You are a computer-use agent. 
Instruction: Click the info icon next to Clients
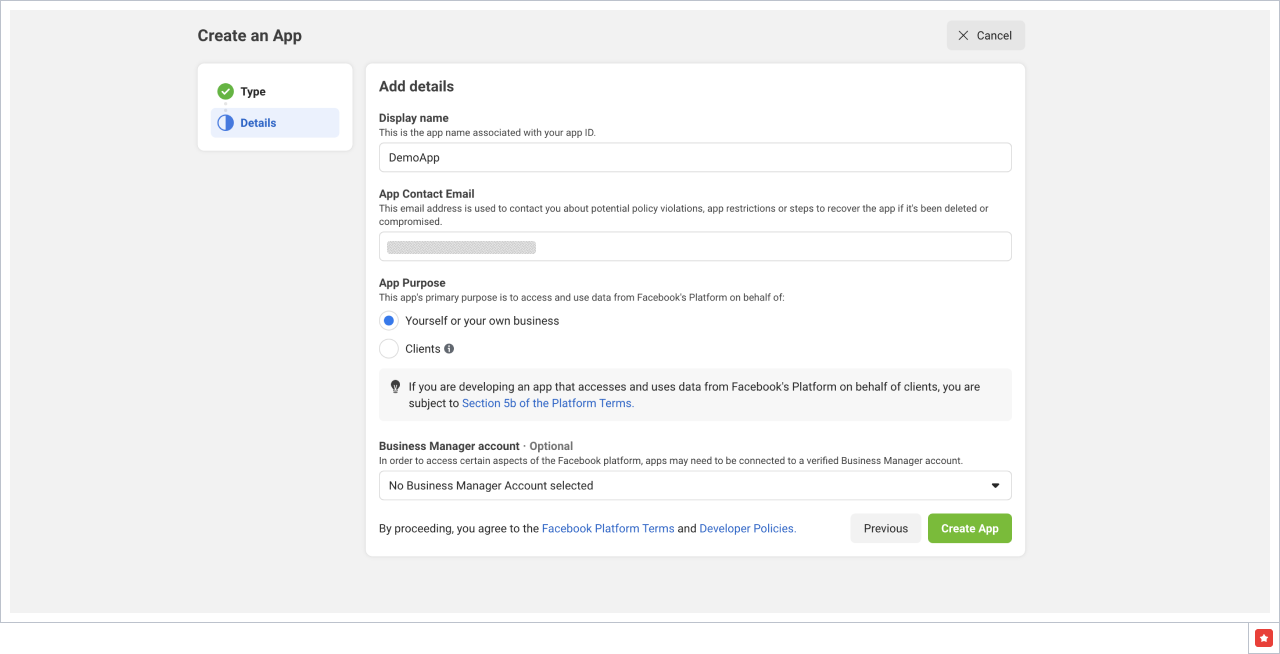pos(449,349)
